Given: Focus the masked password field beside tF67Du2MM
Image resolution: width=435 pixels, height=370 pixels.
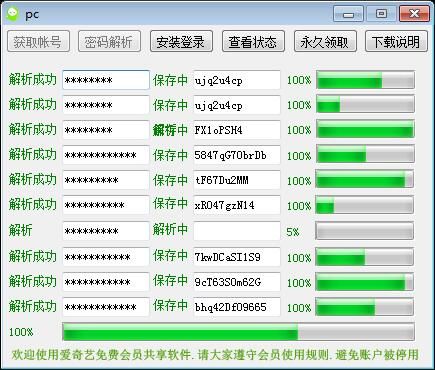Looking at the screenshot, I should [106, 180].
